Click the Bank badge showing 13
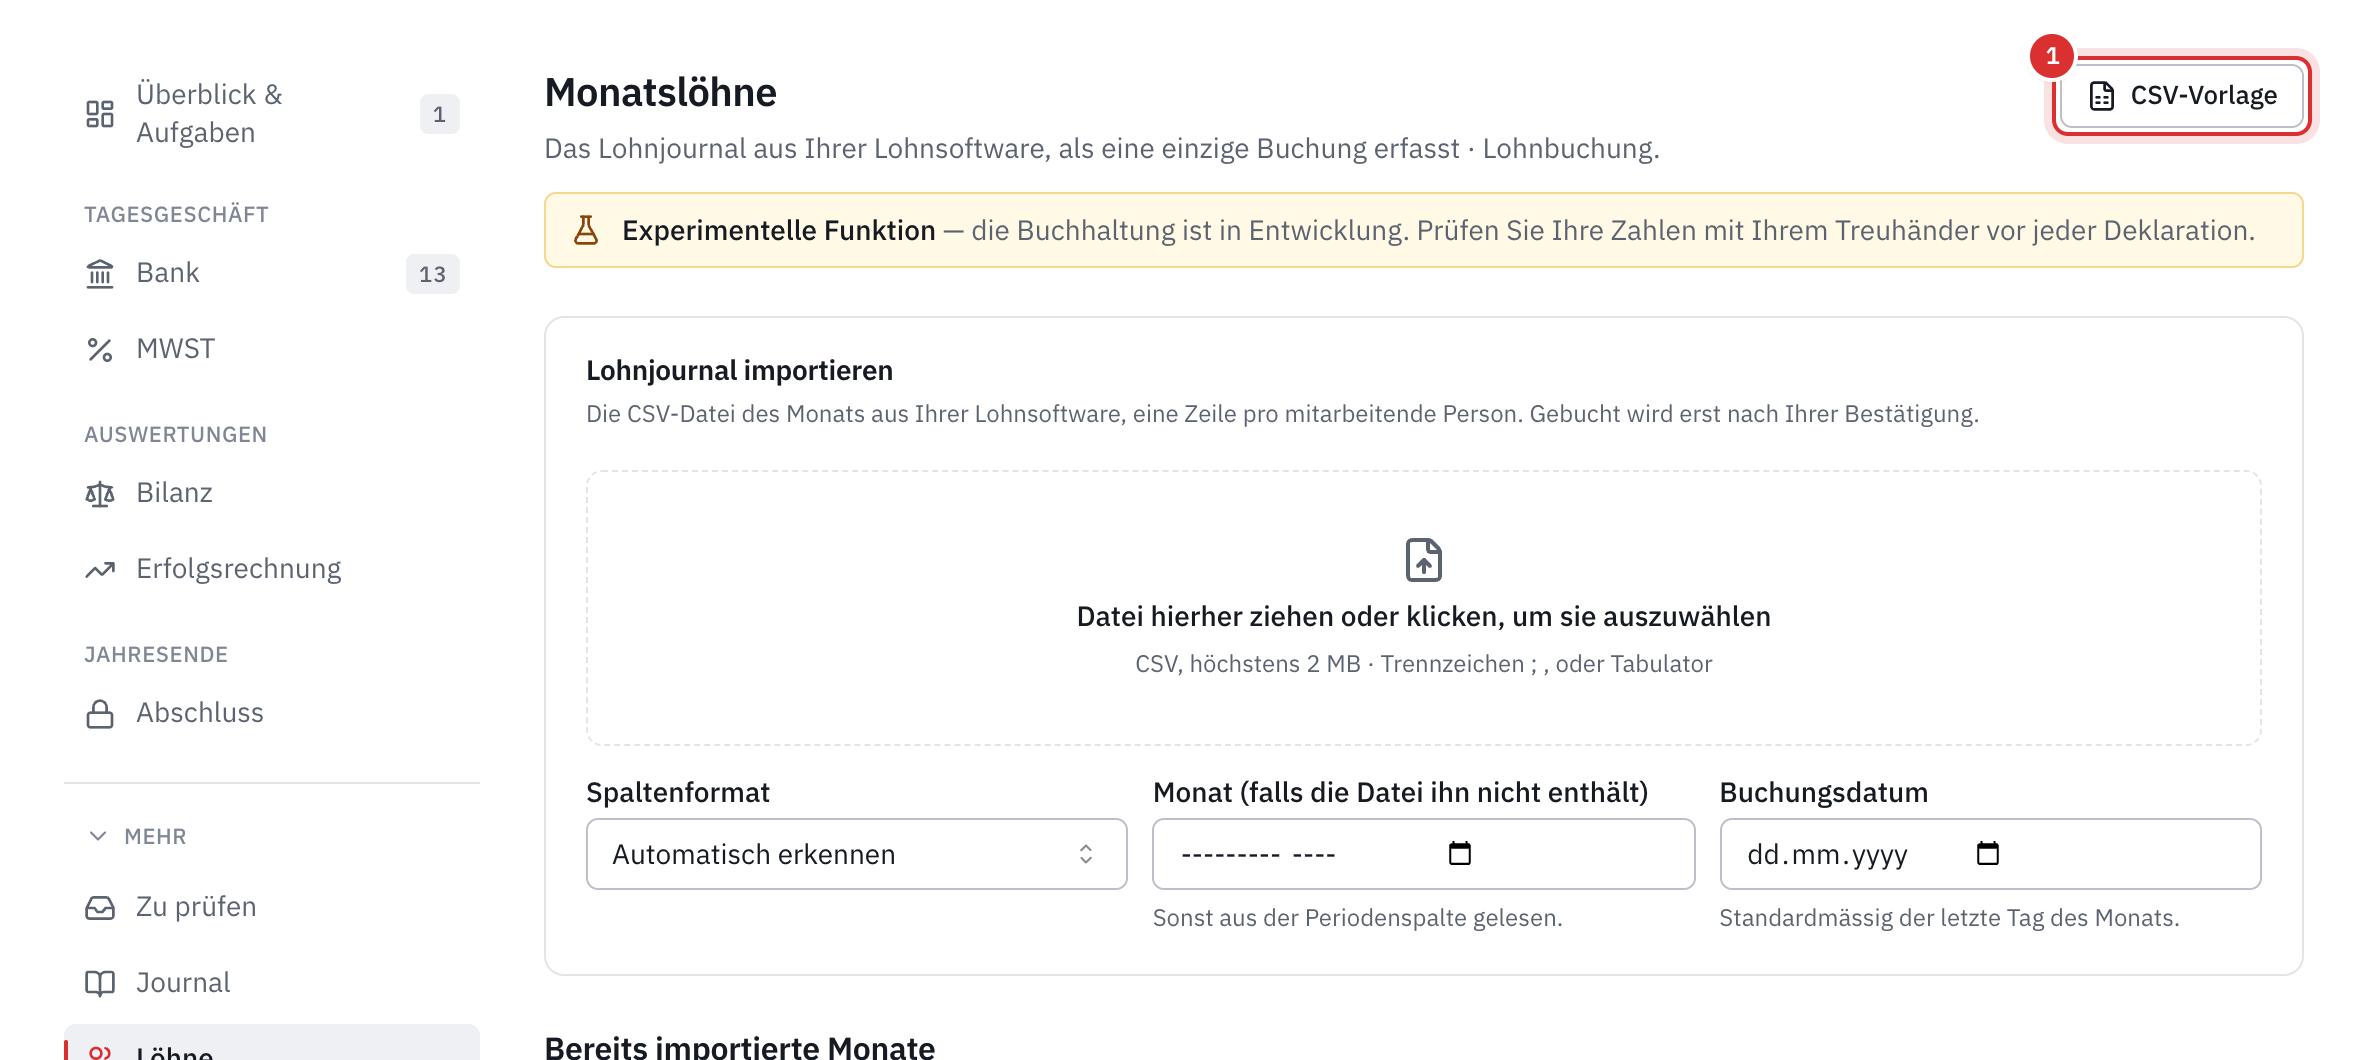This screenshot has height=1060, width=2368. (x=433, y=274)
